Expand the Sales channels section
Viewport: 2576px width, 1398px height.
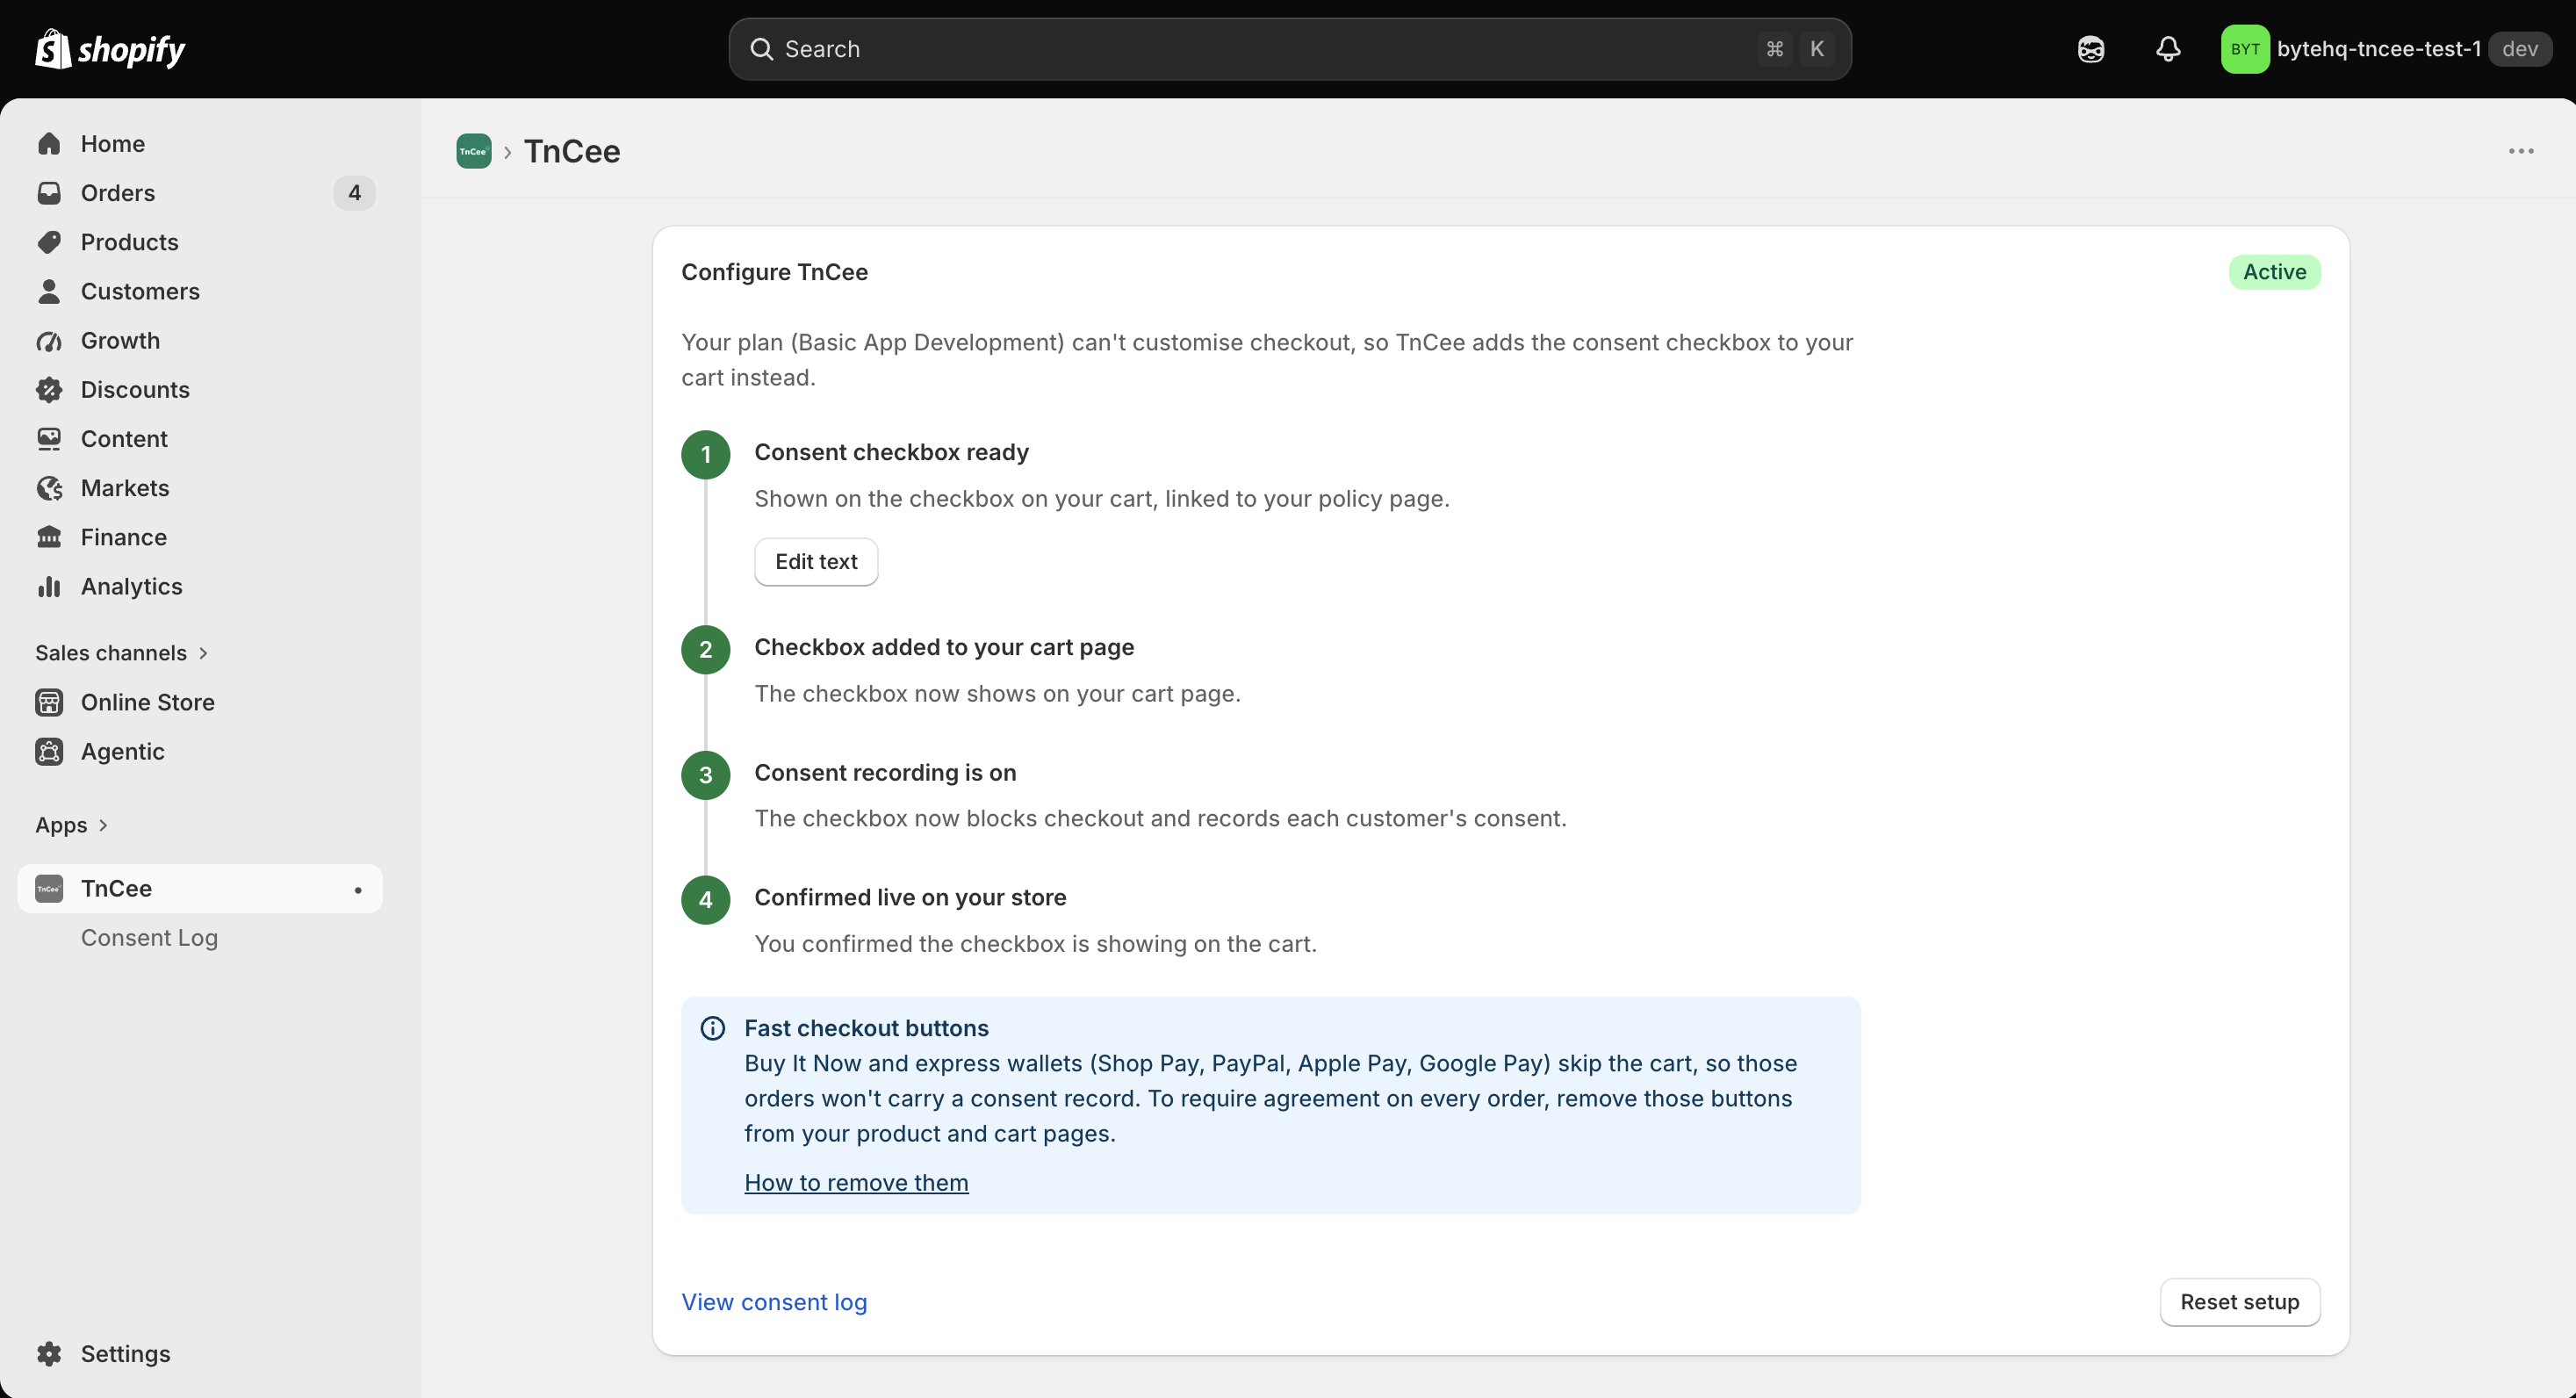click(122, 653)
